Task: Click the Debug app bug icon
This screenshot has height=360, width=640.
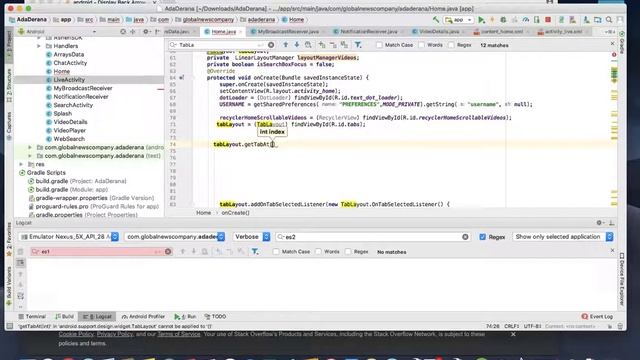Action: (503, 20)
